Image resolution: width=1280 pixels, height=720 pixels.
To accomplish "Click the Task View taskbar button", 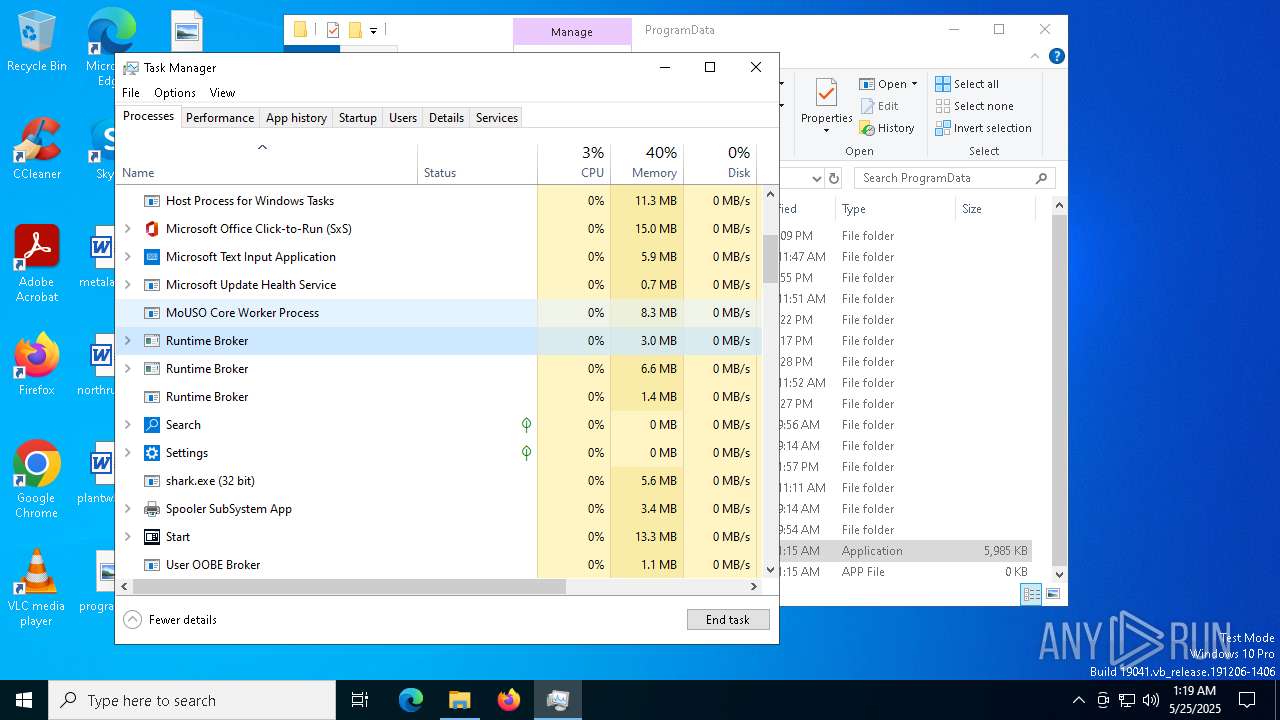I will coord(360,700).
